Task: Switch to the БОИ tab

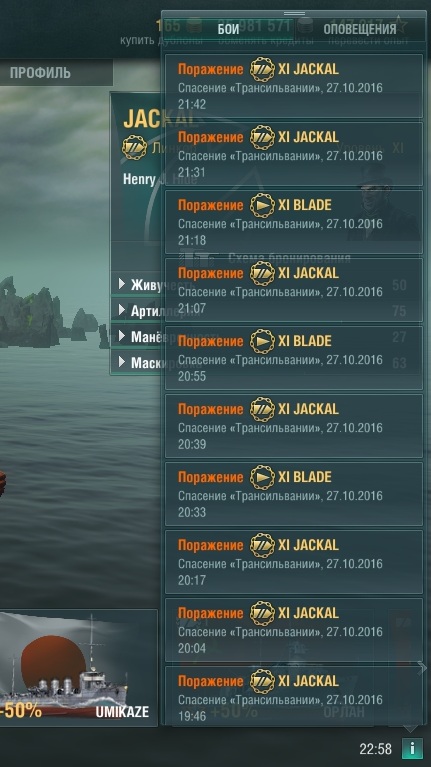Action: (228, 29)
